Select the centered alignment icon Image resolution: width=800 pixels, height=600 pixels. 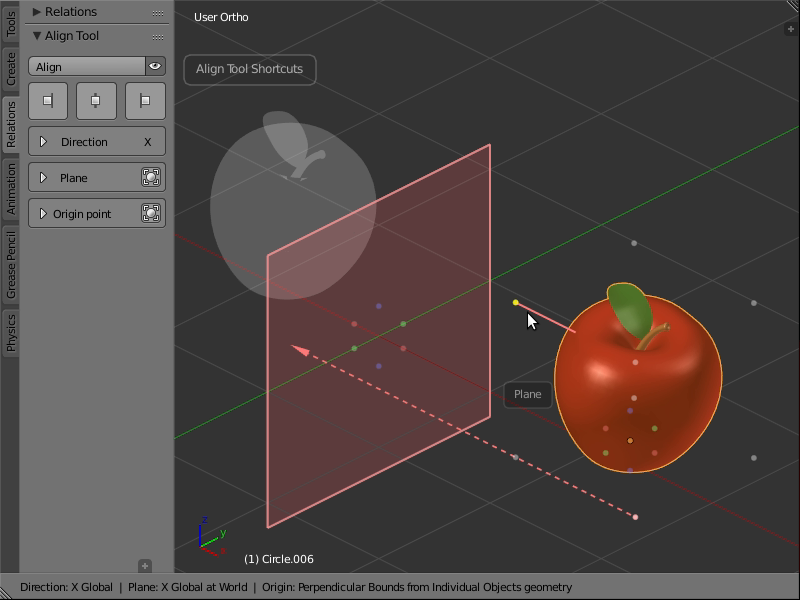tap(96, 100)
